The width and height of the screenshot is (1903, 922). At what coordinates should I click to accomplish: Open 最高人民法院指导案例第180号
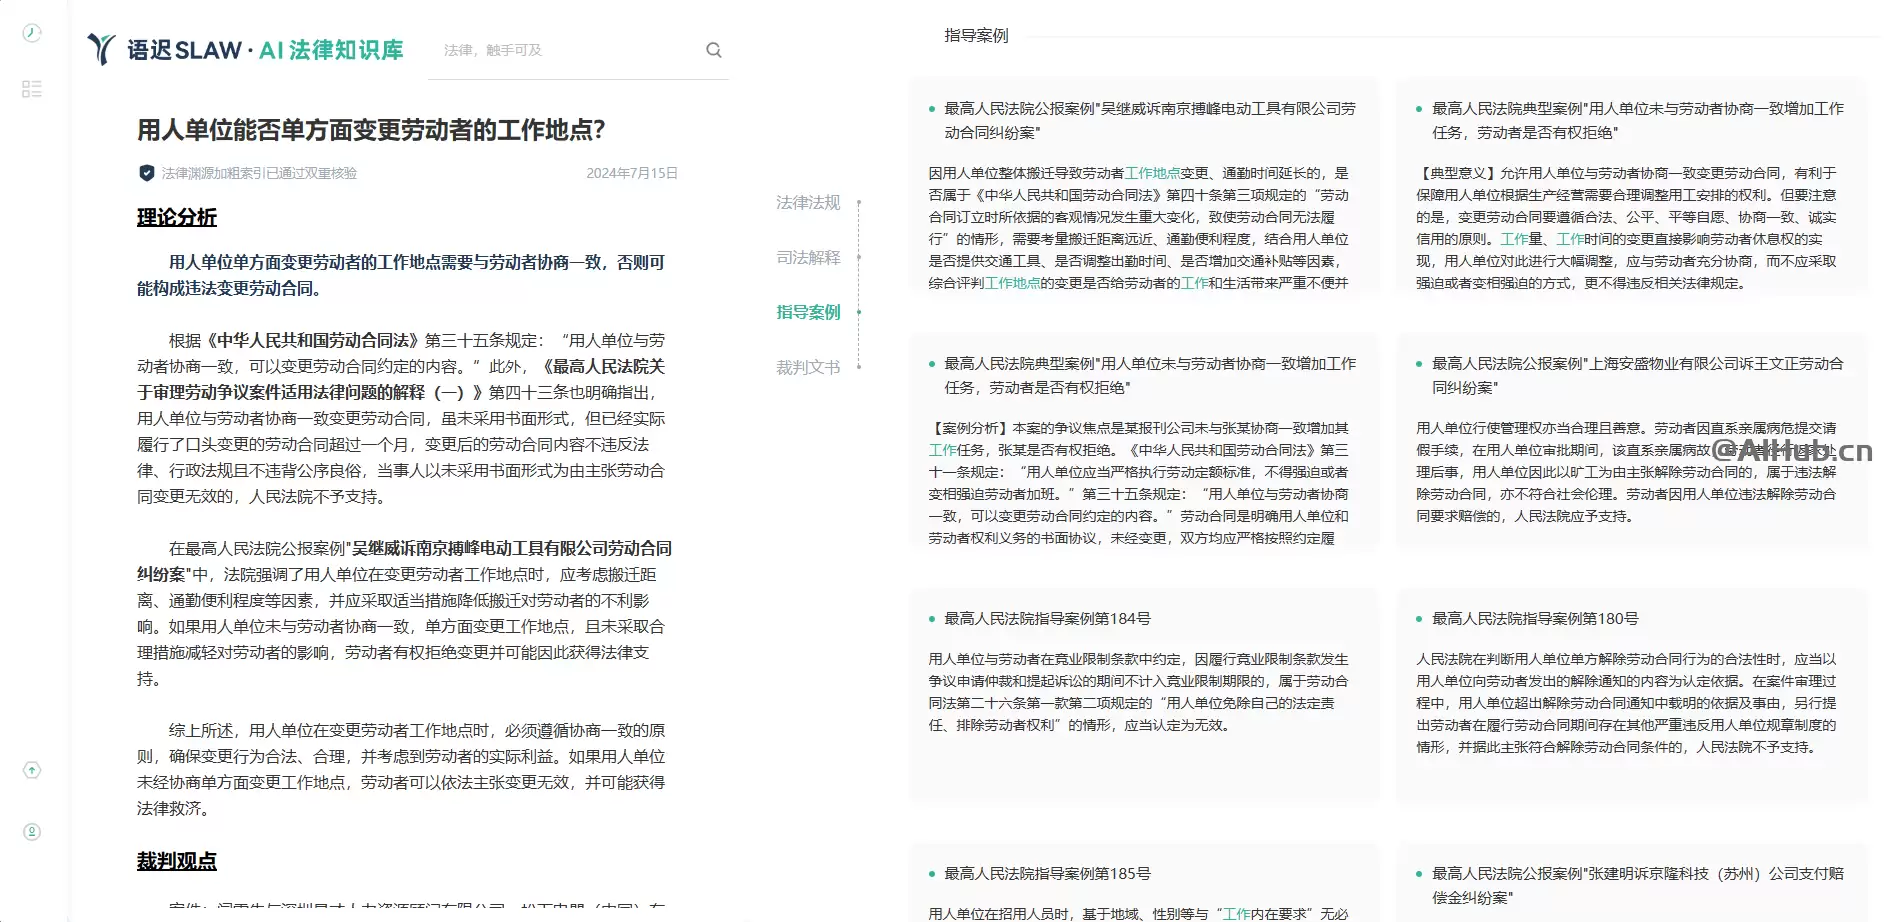coord(1535,619)
